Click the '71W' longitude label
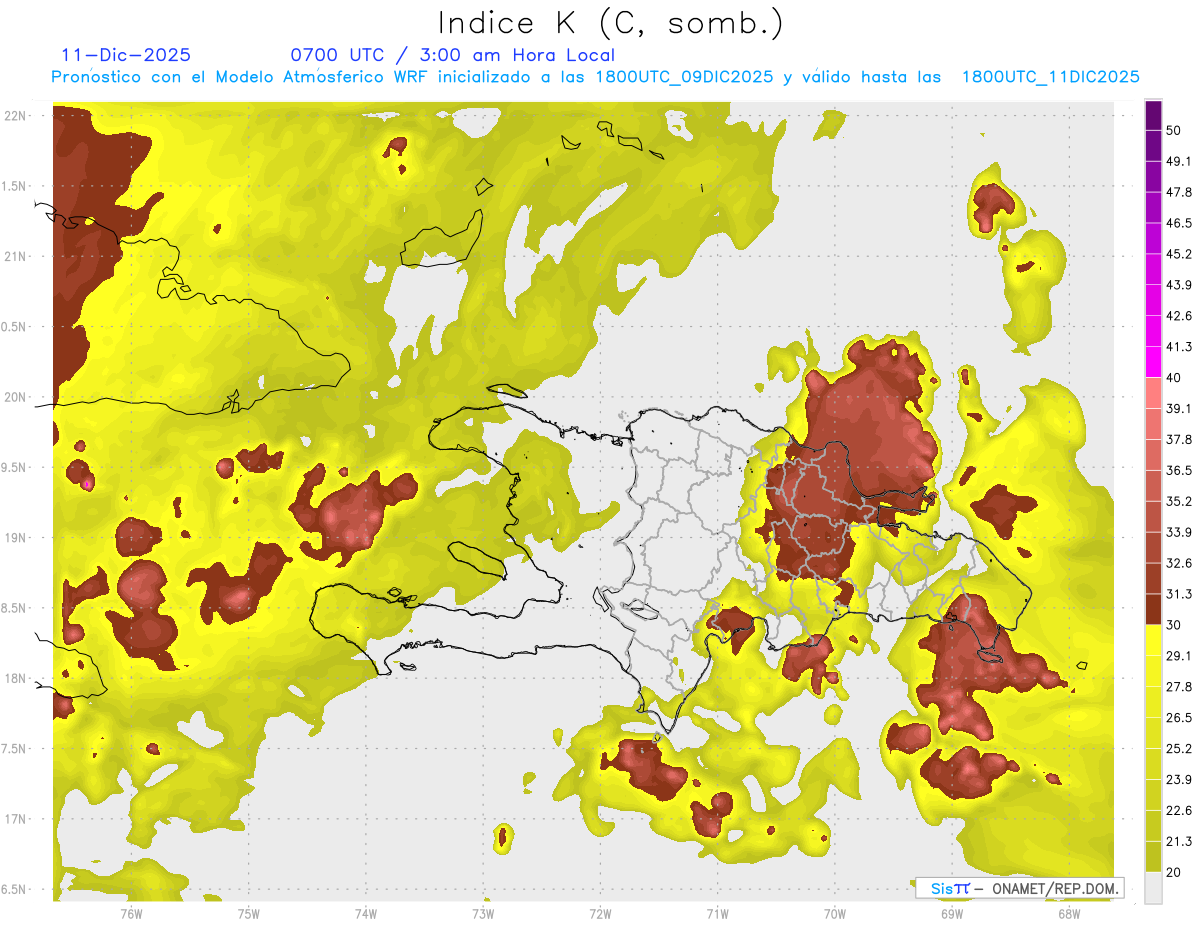Image resolution: width=1200 pixels, height=927 pixels. coord(717,913)
